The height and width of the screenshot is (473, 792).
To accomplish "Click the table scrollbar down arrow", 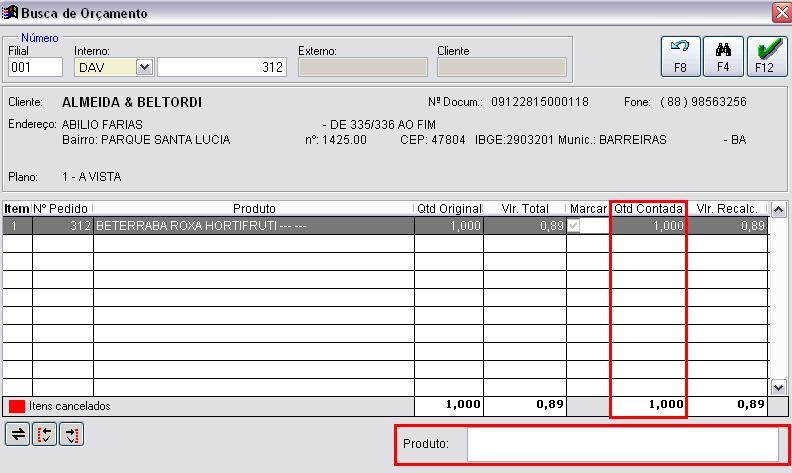I will click(778, 387).
